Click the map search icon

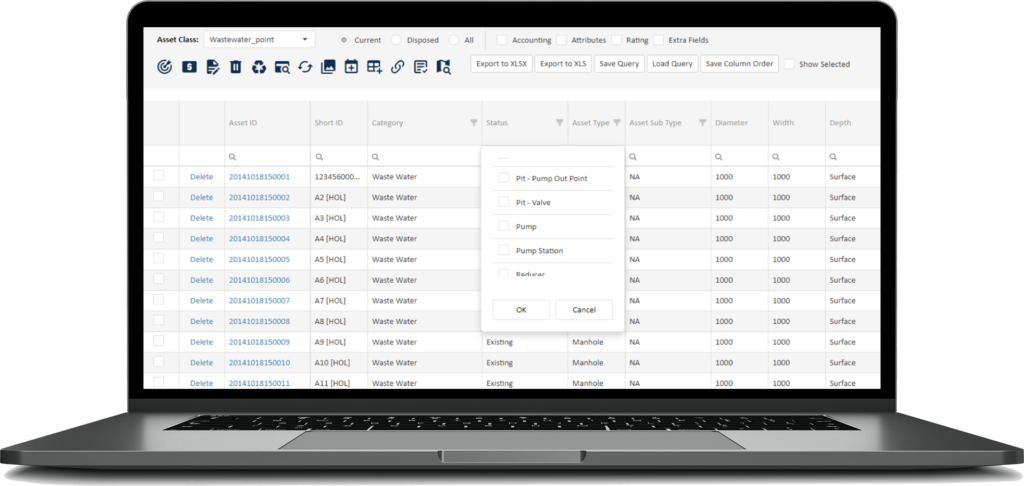[443, 67]
